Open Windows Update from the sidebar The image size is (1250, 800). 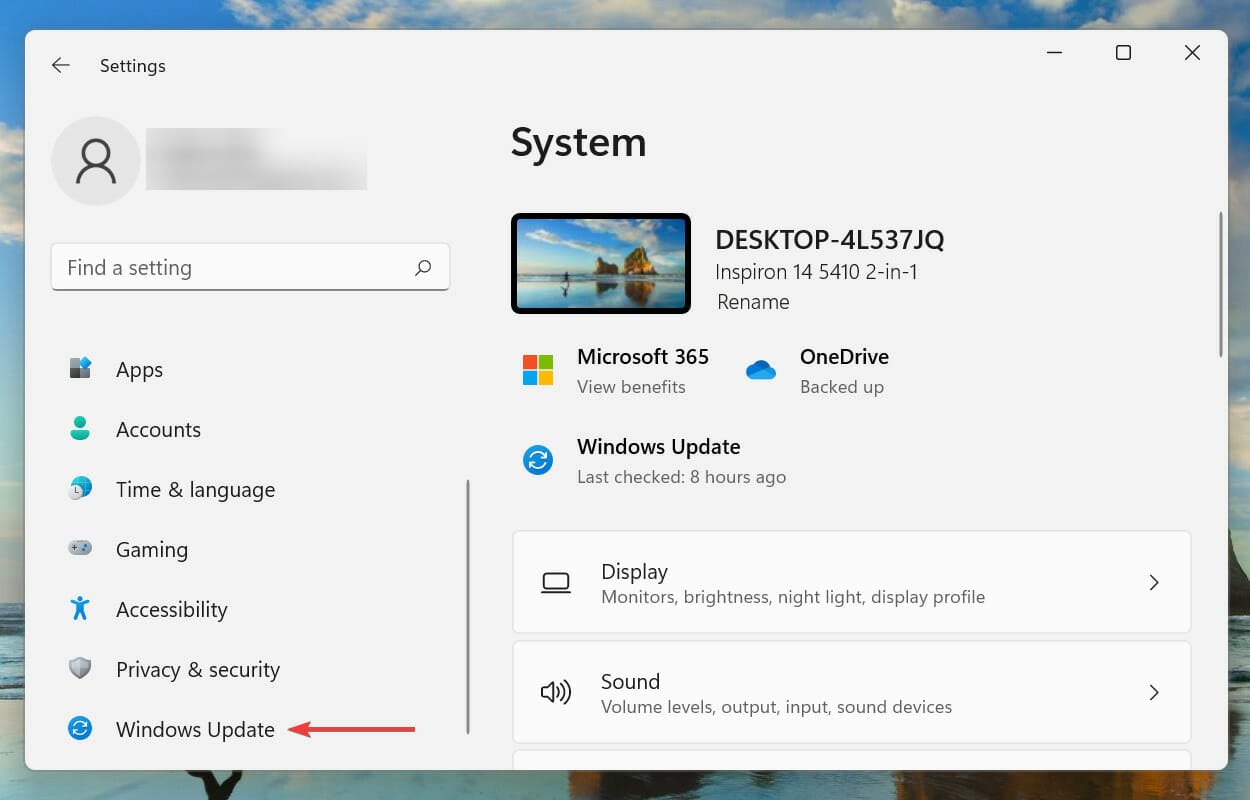pyautogui.click(x=195, y=729)
